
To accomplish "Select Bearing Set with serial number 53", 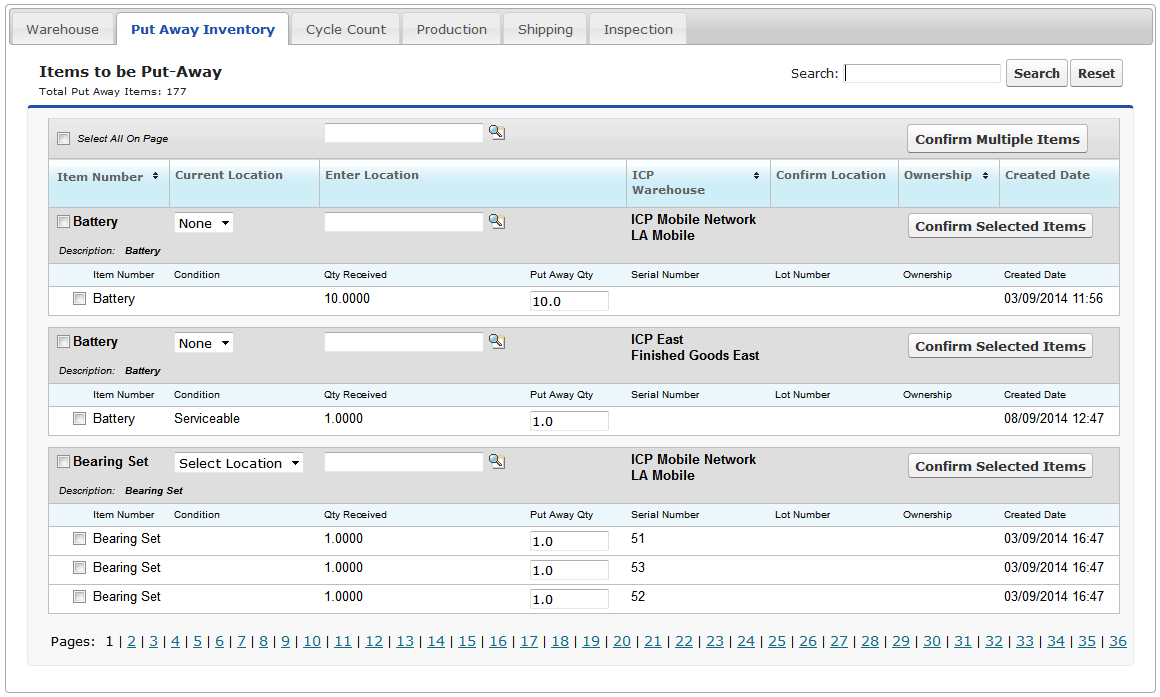I will coord(80,568).
